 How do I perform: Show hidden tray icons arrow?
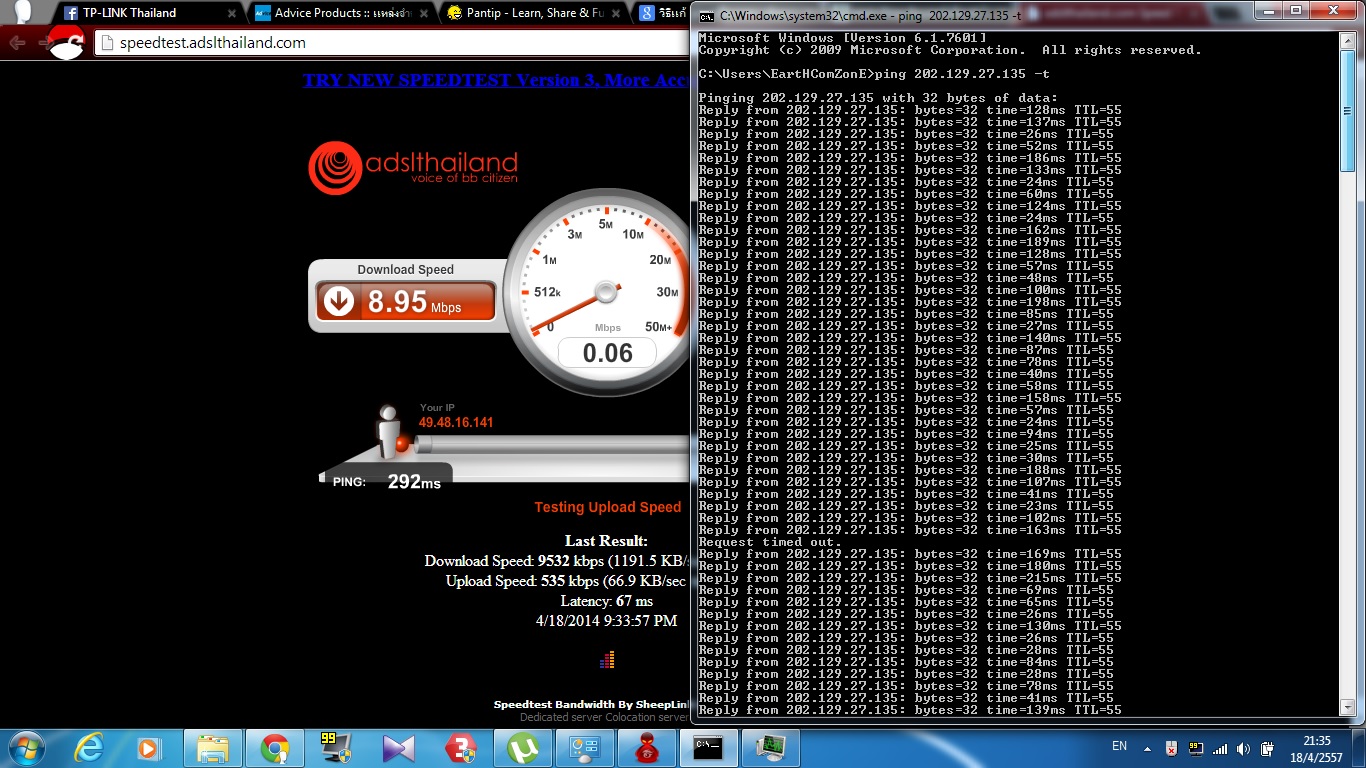coord(1146,747)
